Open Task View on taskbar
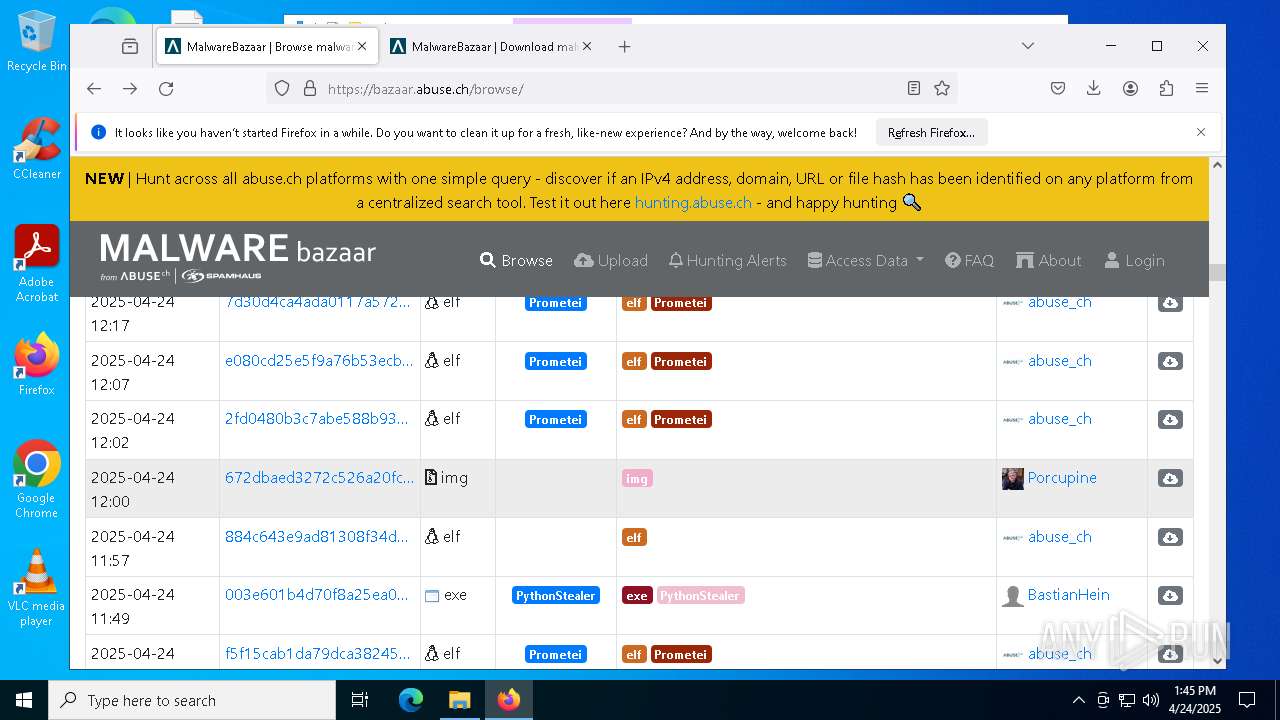1280x720 pixels. point(360,700)
